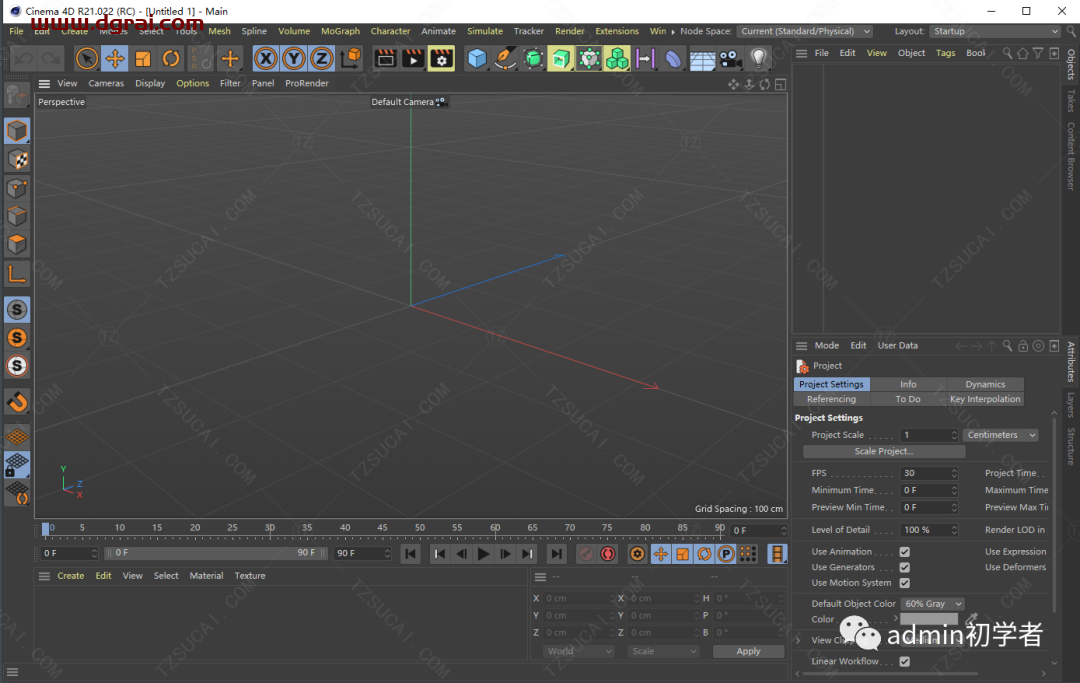Screen dimensions: 1080x683
Task: Go to end of animation
Action: [557, 554]
